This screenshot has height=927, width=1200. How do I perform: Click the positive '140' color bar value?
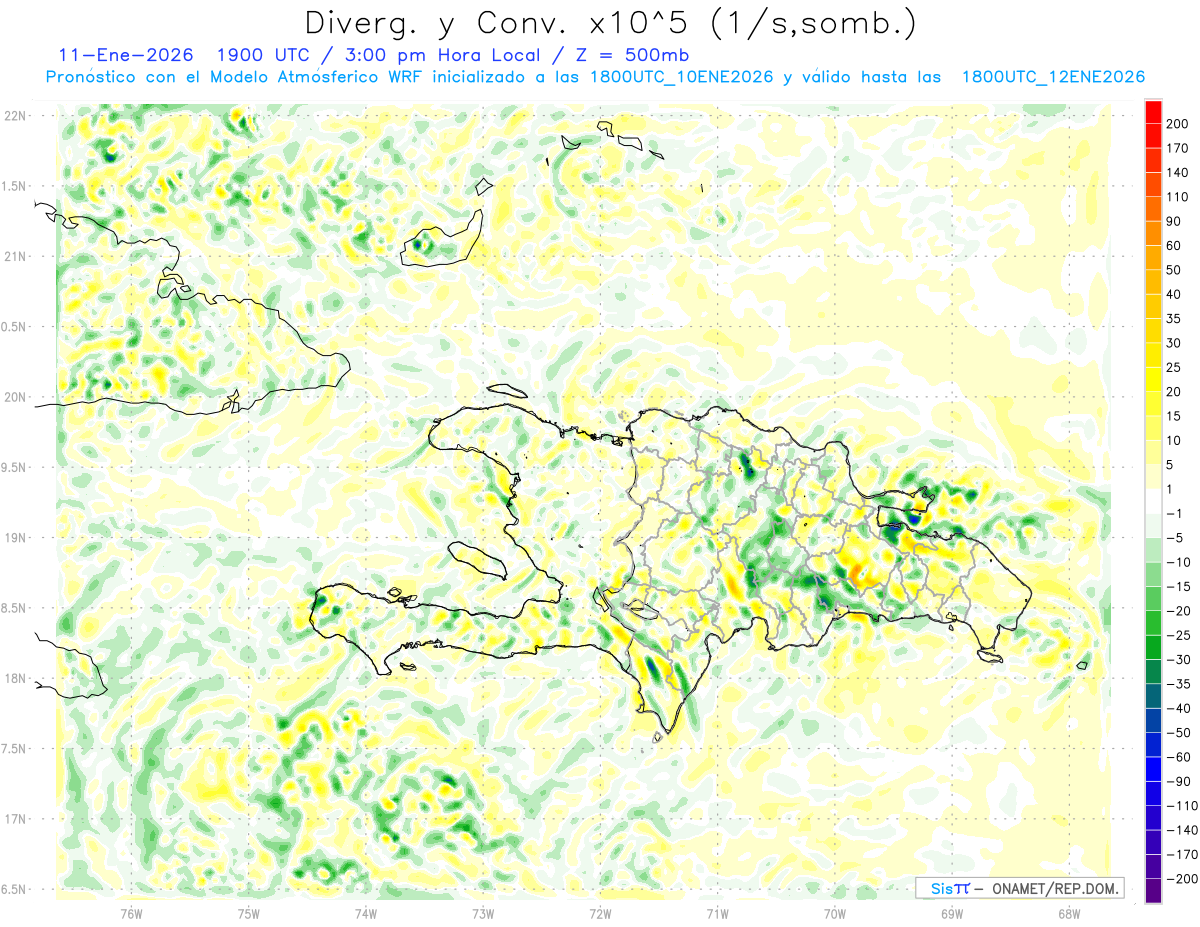[x=1178, y=172]
